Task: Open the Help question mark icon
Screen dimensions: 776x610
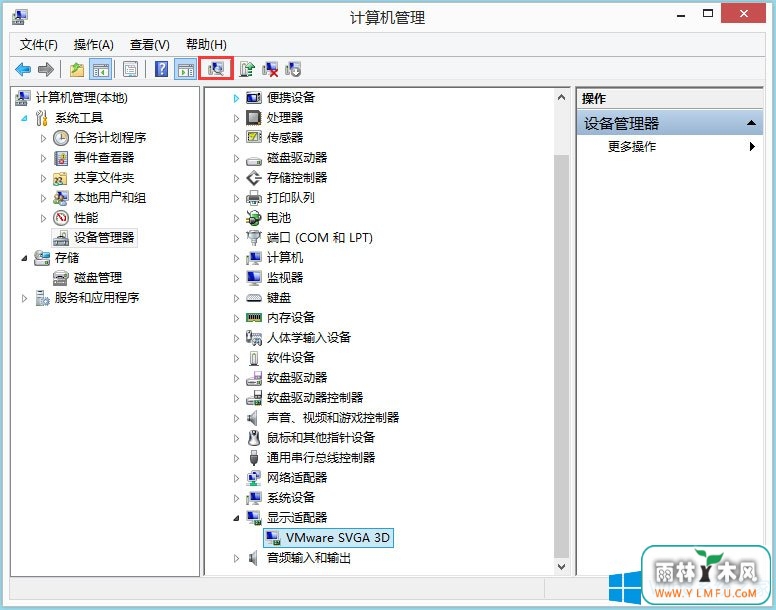Action: pos(161,69)
